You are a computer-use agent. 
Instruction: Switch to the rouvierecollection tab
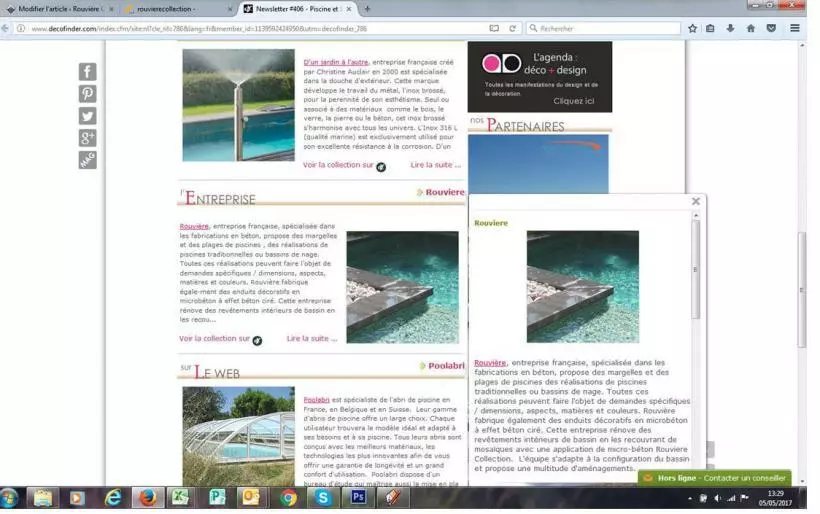[180, 9]
